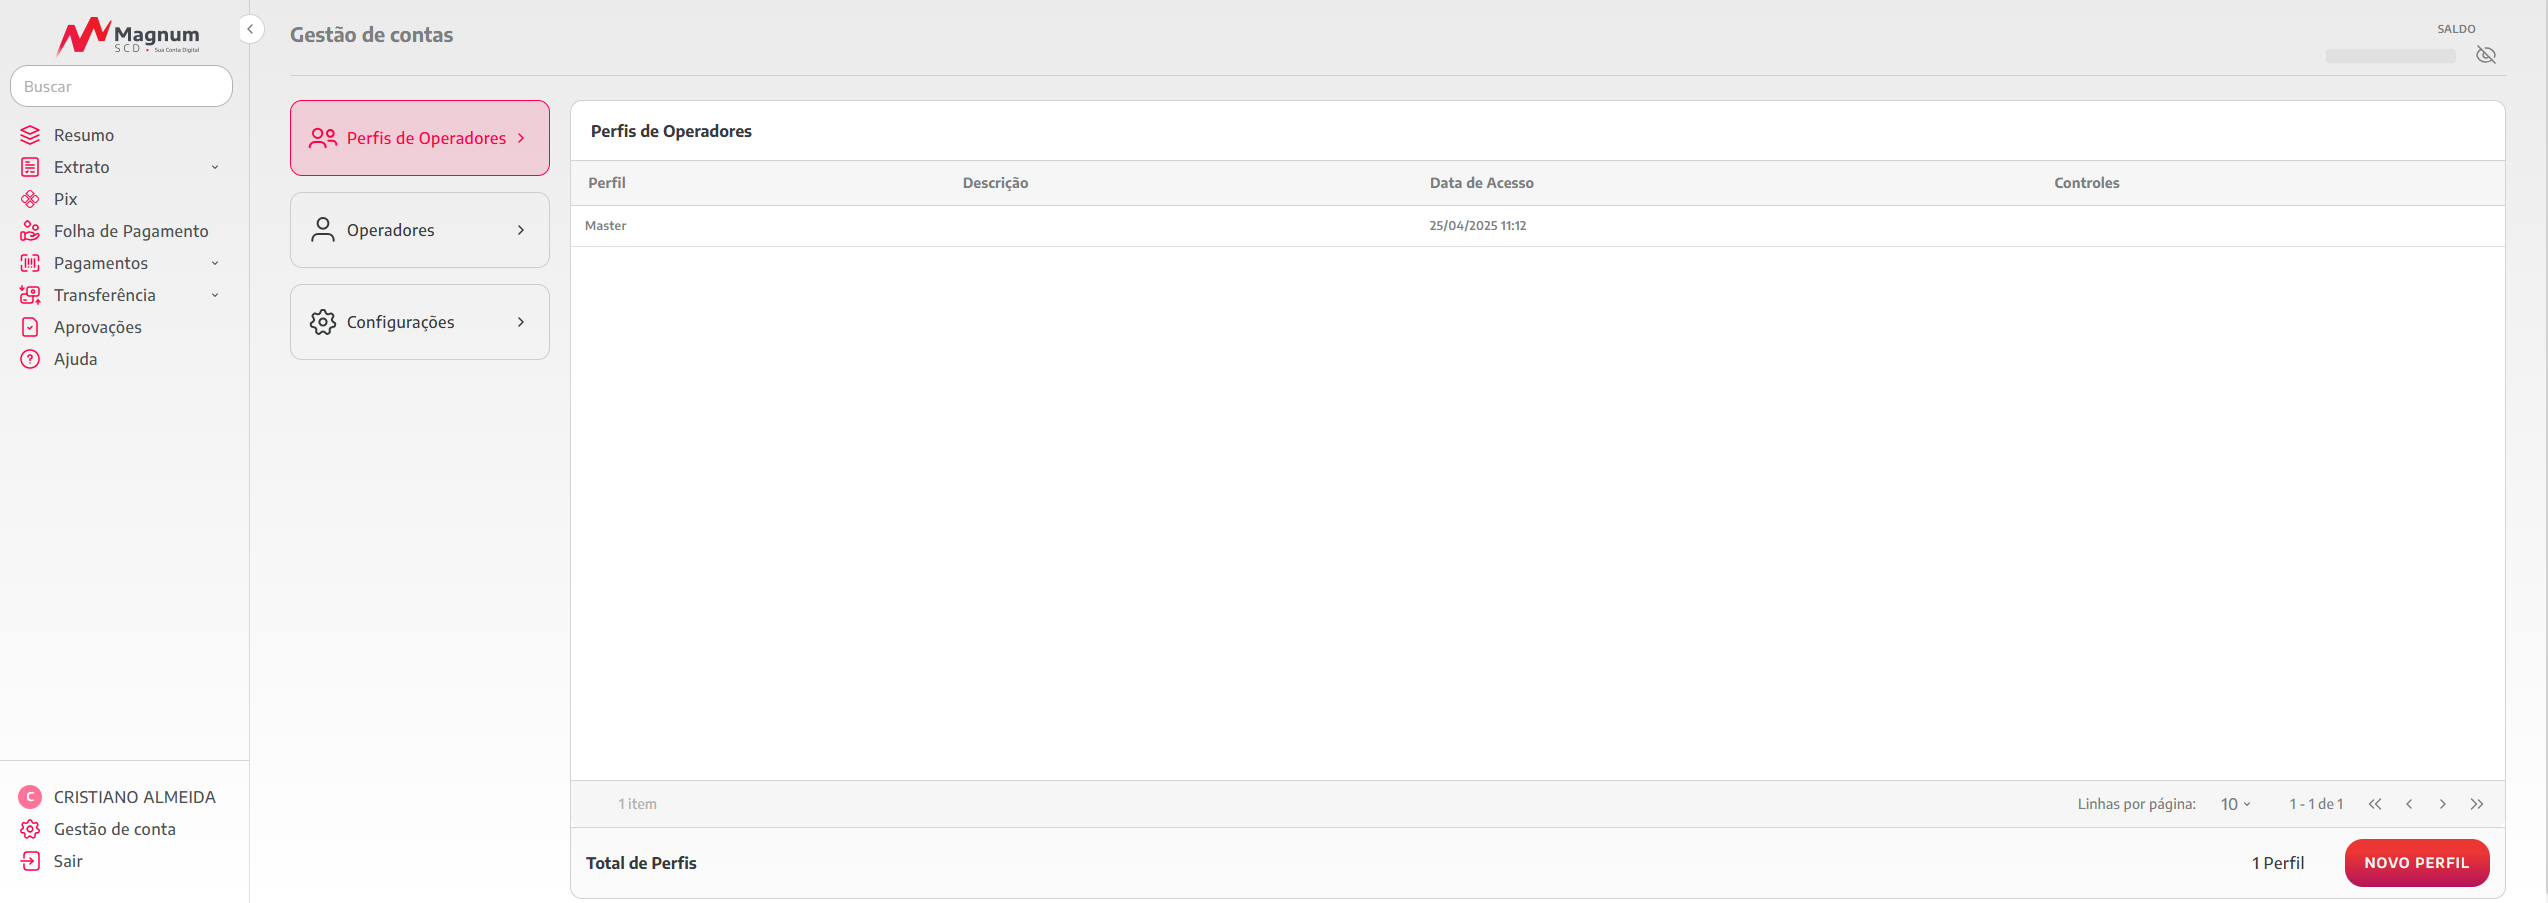Open Folha de Pagamento menu item
2548x903 pixels.
(131, 231)
